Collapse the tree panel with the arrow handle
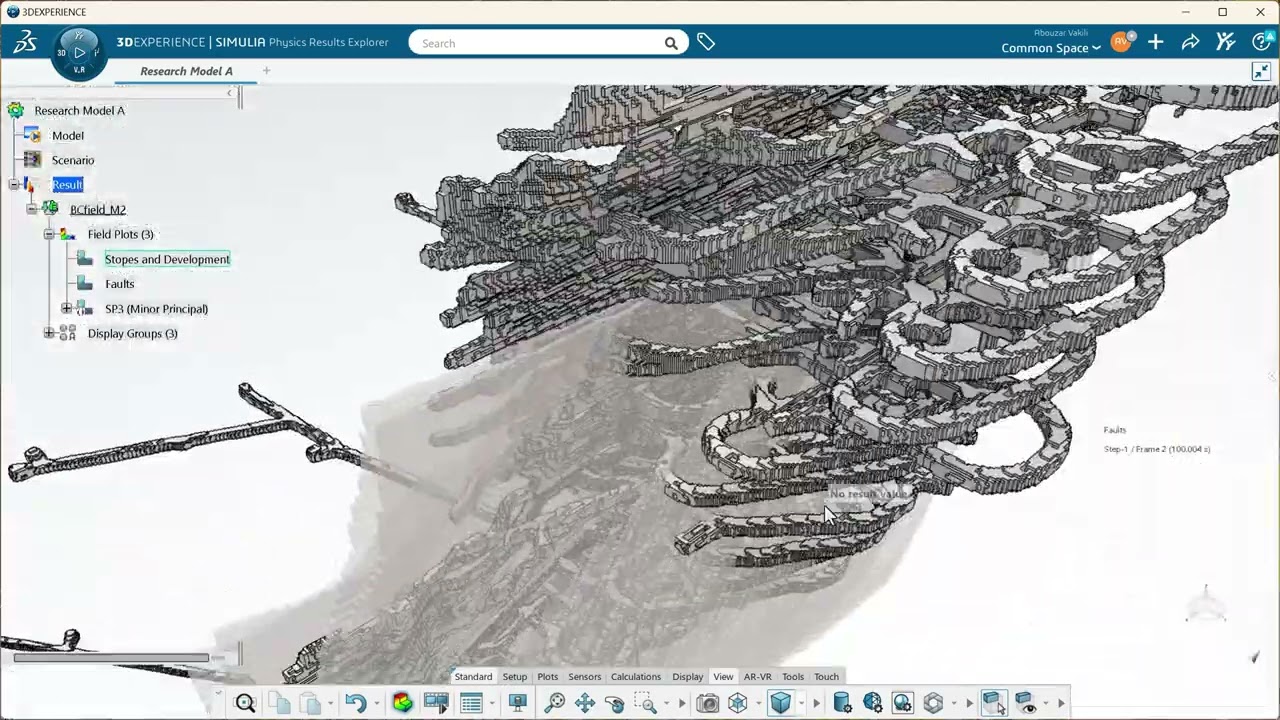Screen dimensions: 1280x720 229,94
